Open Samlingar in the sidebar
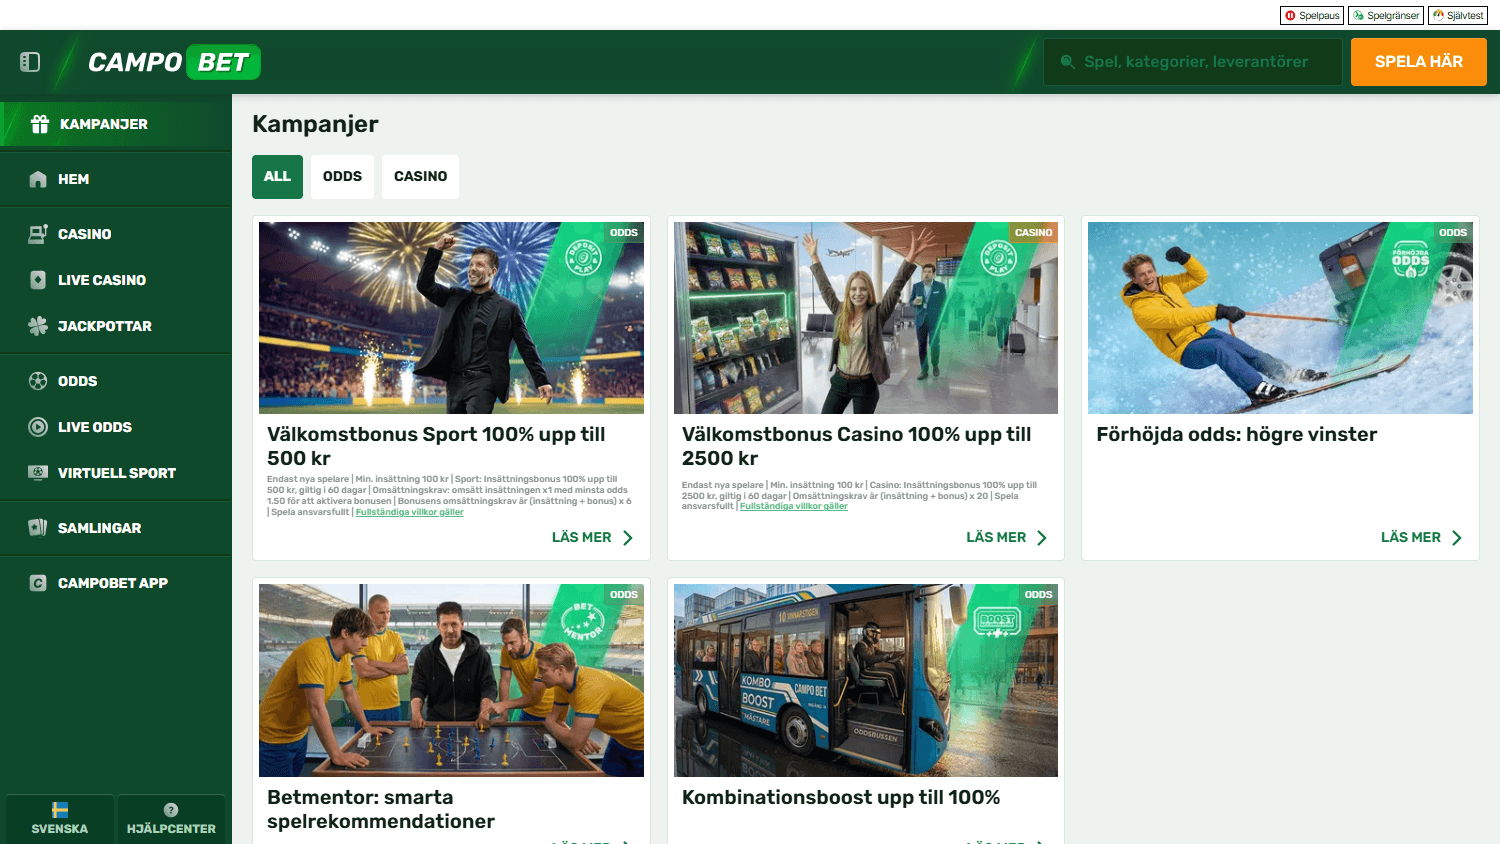Viewport: 1500px width, 844px height. (x=116, y=528)
